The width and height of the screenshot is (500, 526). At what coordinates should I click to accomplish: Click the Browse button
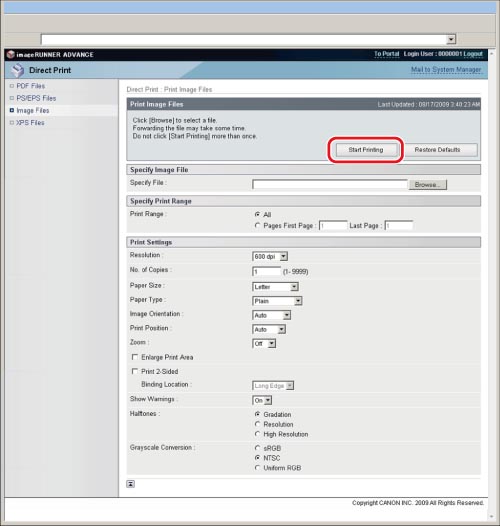[428, 185]
